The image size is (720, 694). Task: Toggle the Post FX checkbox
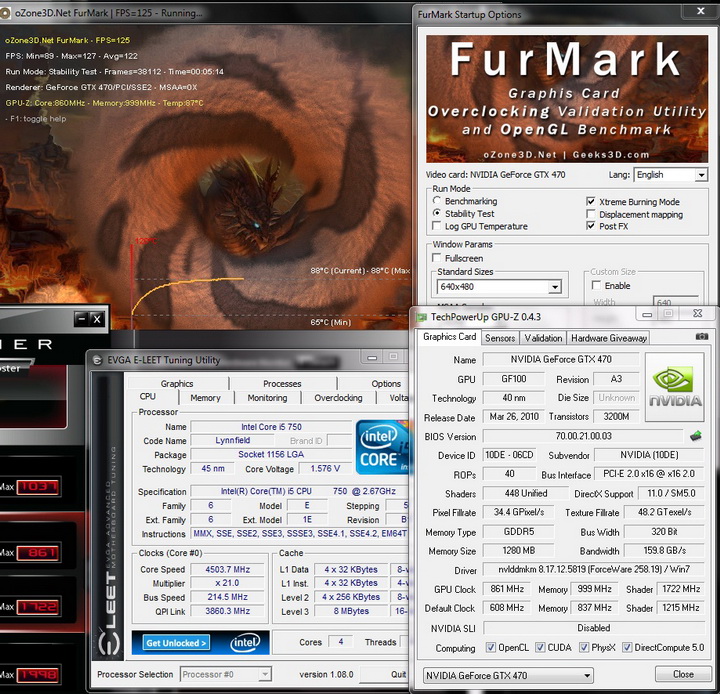click(x=591, y=226)
